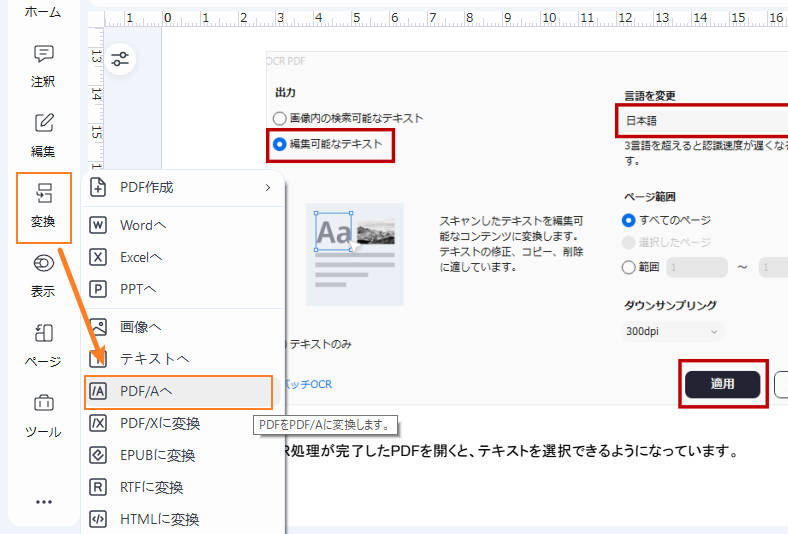Click the 適用 apply button
Image resolution: width=788 pixels, height=534 pixels.
(x=722, y=384)
